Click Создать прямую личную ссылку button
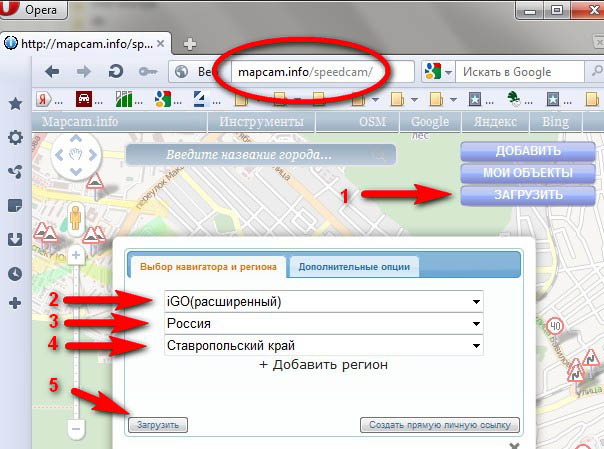 pyautogui.click(x=440, y=425)
